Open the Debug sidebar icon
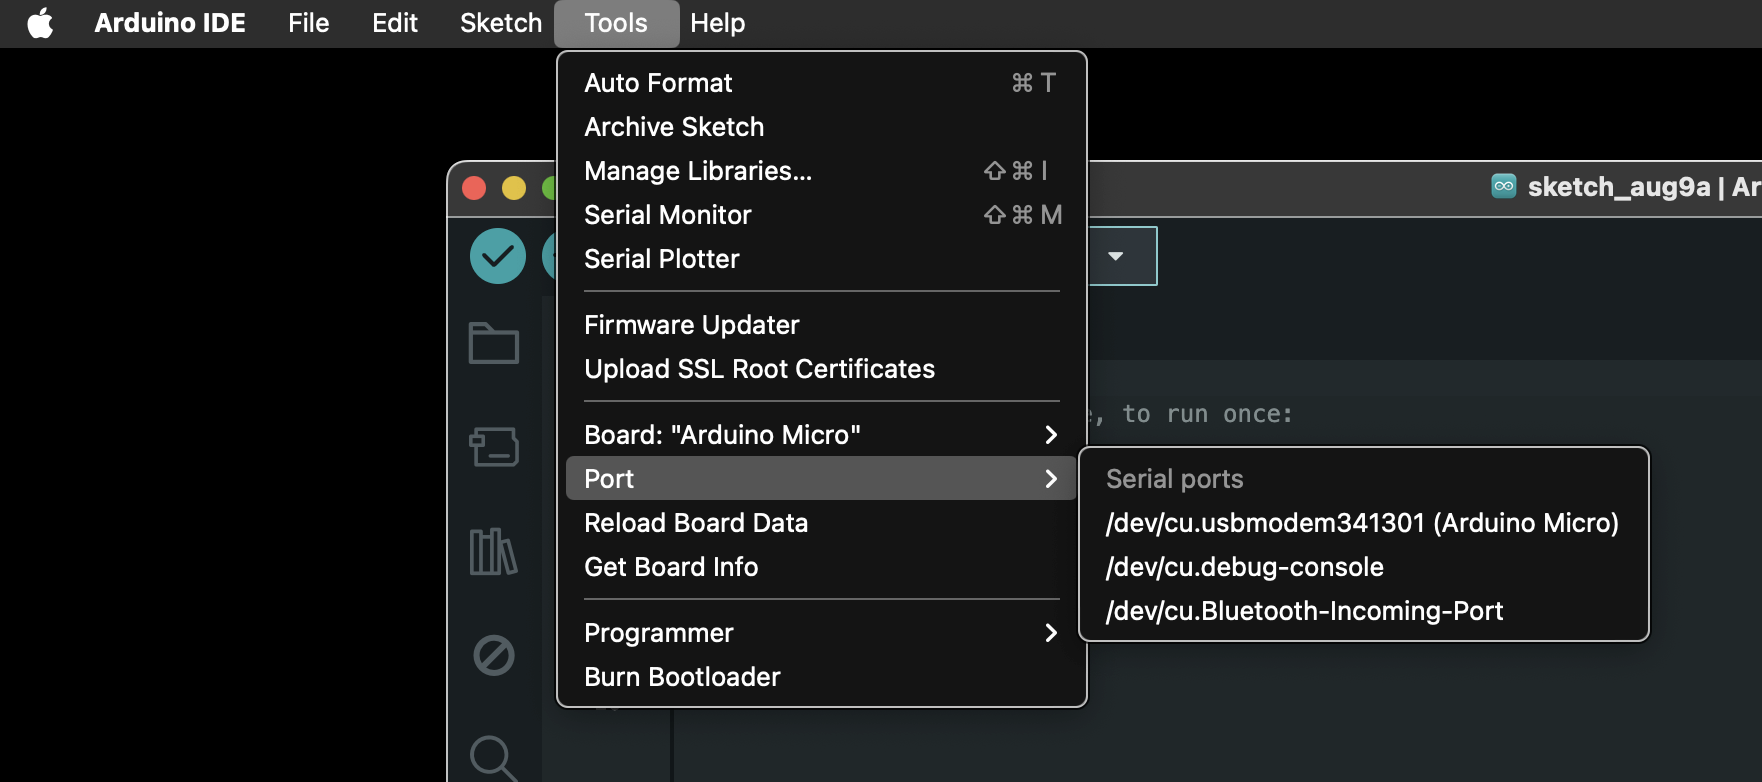The image size is (1762, 782). pyautogui.click(x=494, y=656)
